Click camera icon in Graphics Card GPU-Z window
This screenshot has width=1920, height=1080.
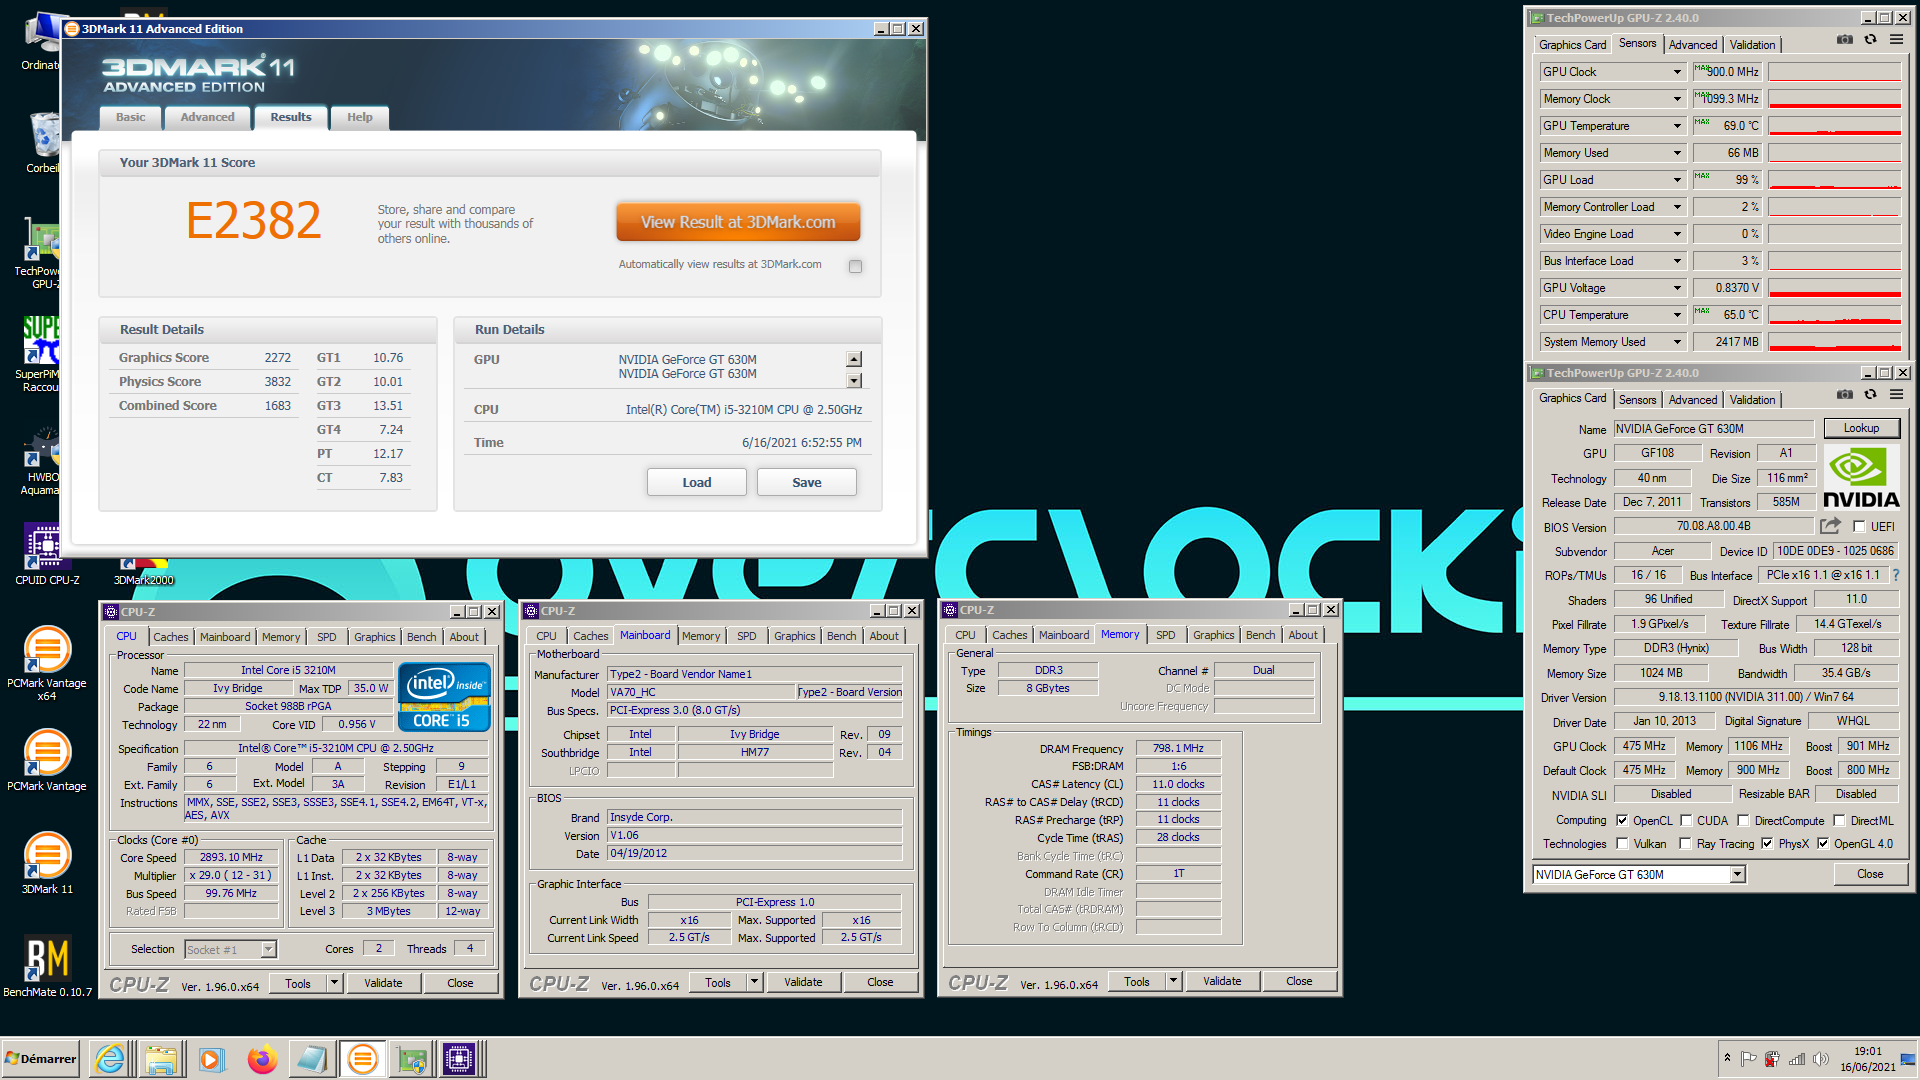pyautogui.click(x=1844, y=394)
